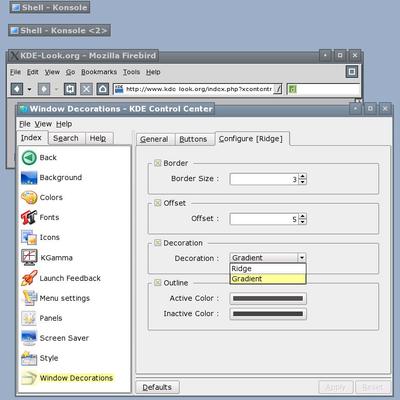Open the Firebird back history dropdown arrow
400x400 pixels.
29,89
